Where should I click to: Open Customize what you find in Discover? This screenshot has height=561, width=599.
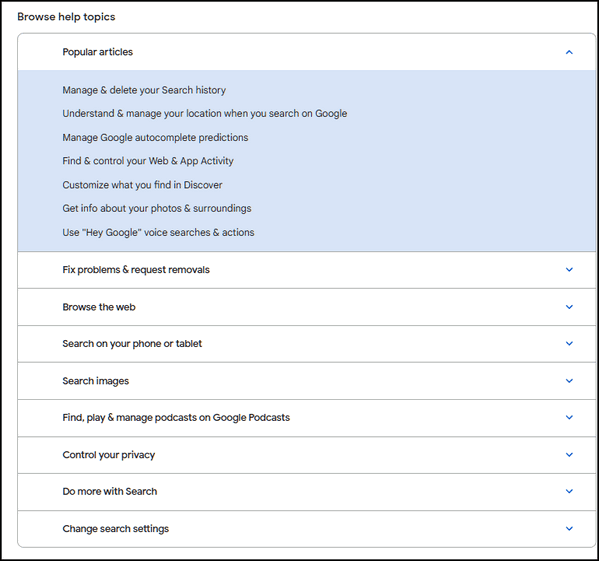[x=142, y=185]
